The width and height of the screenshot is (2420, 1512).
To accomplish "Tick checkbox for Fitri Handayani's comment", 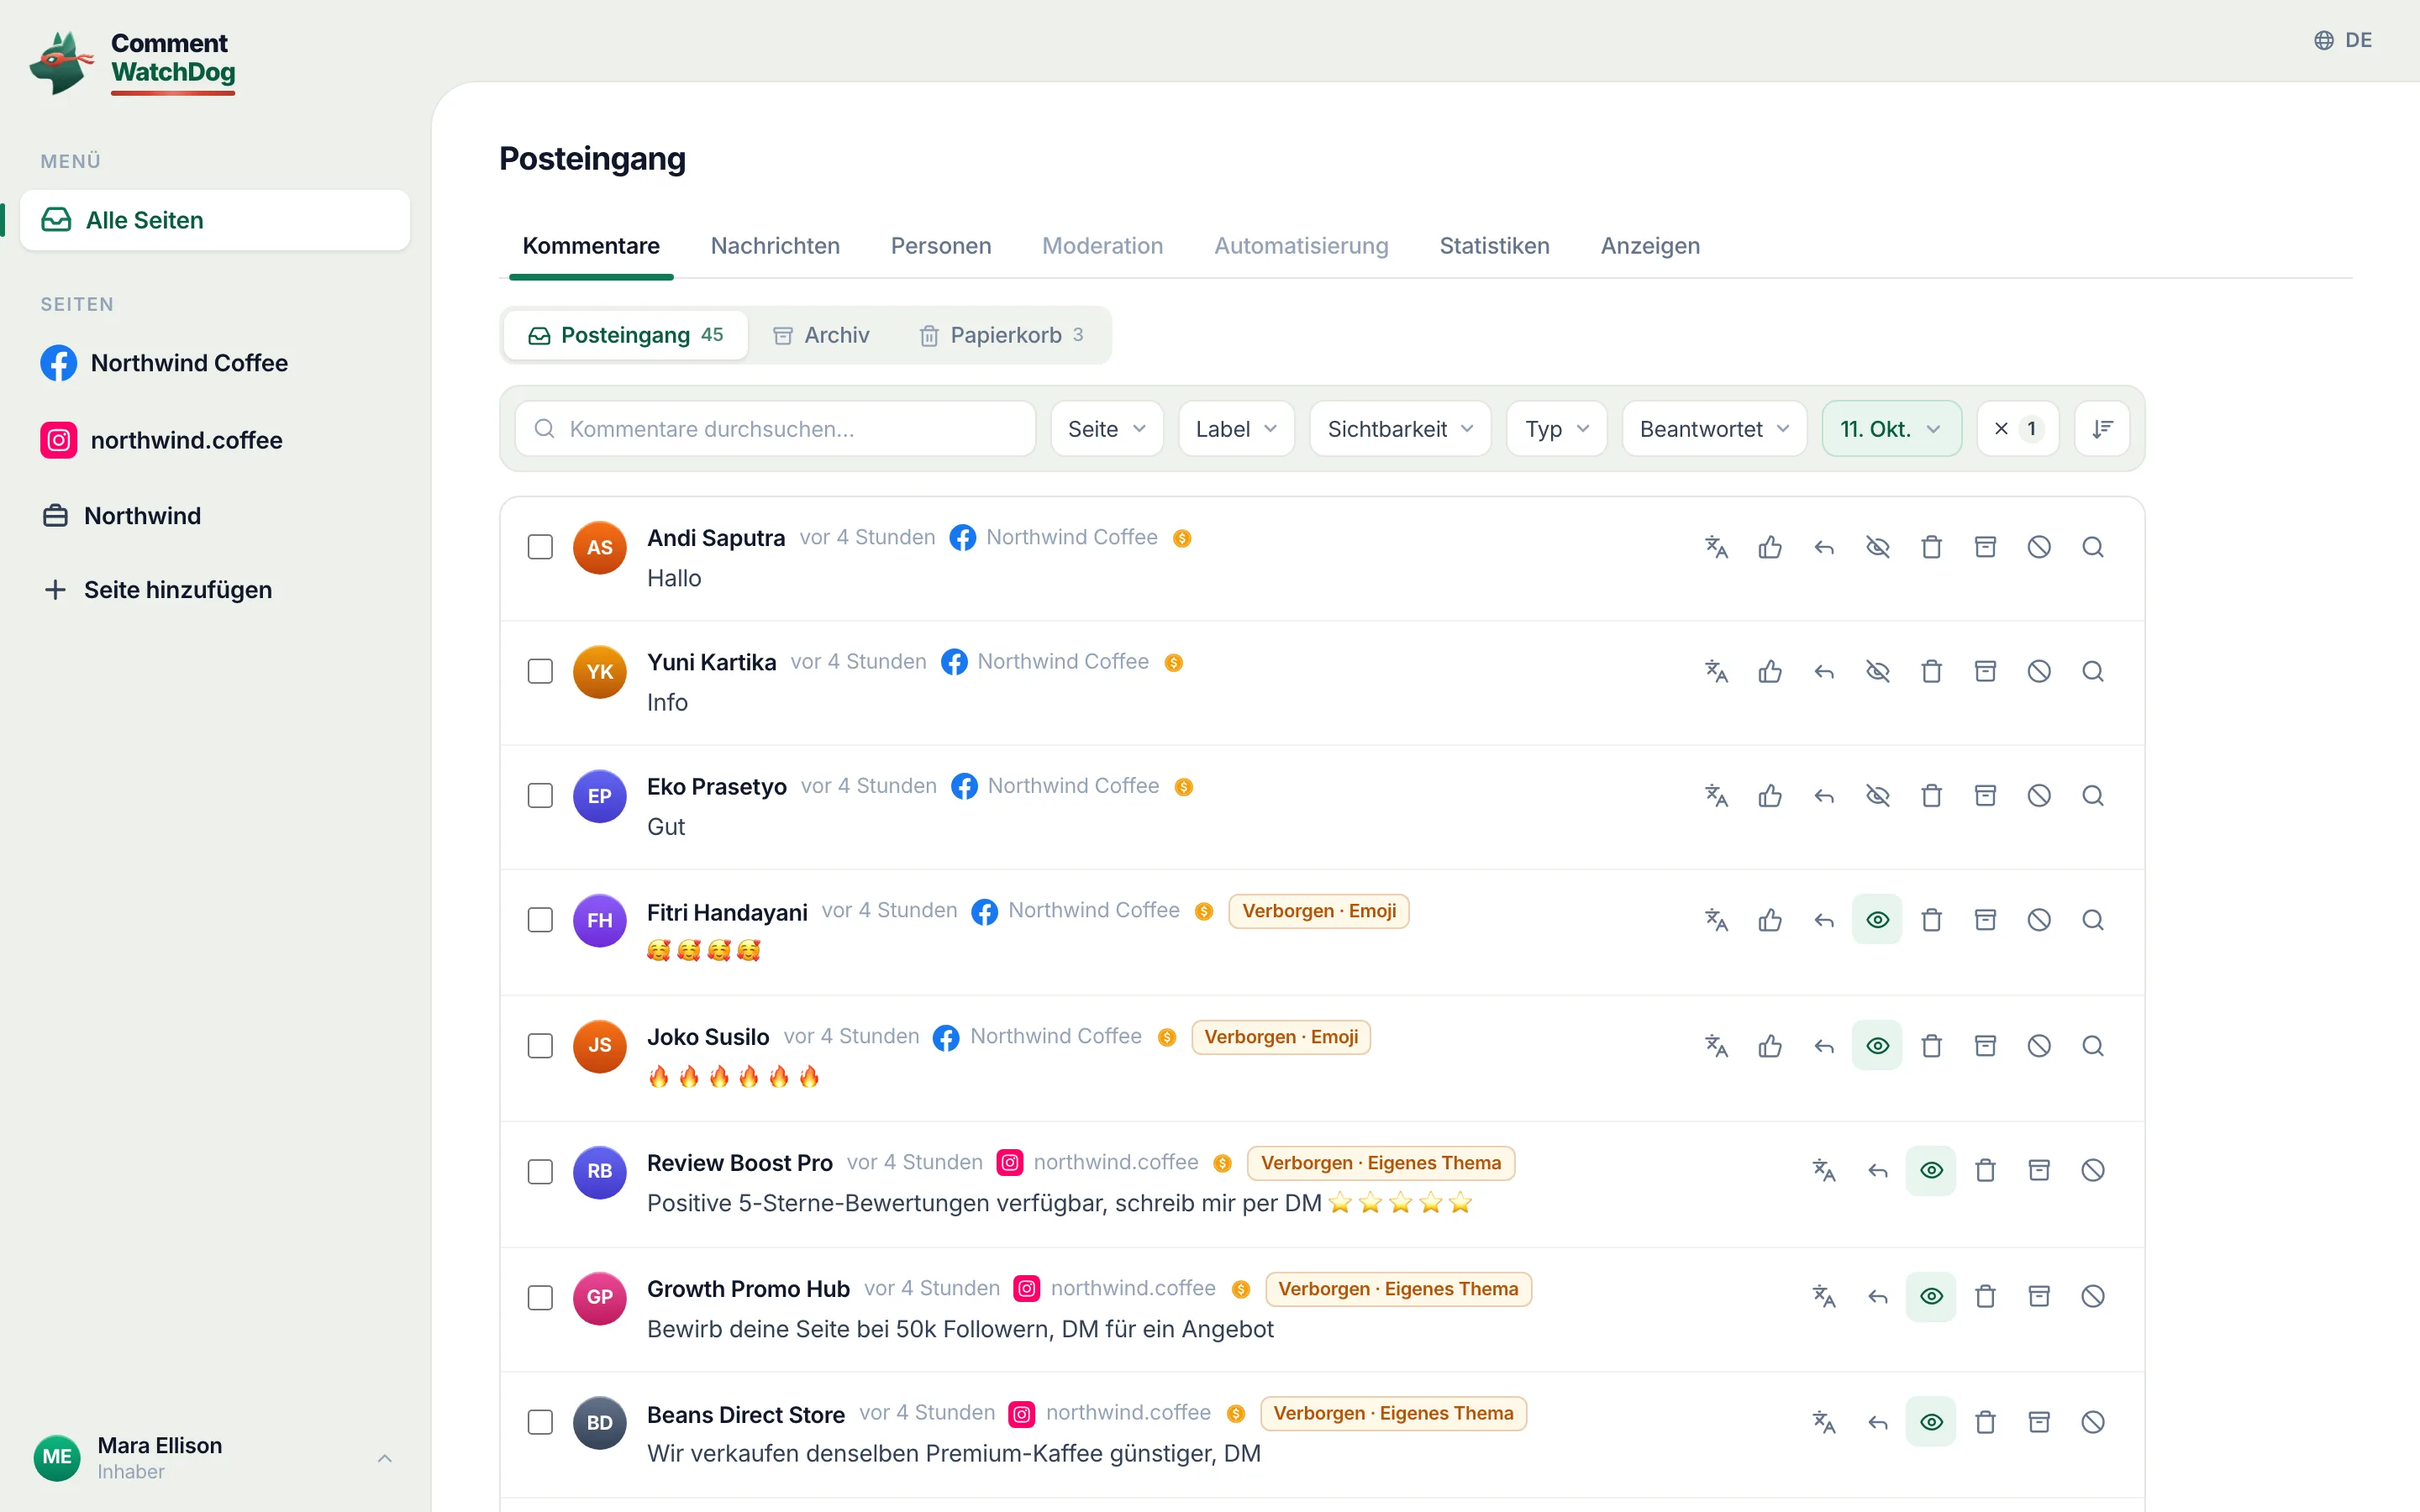I will 540,920.
